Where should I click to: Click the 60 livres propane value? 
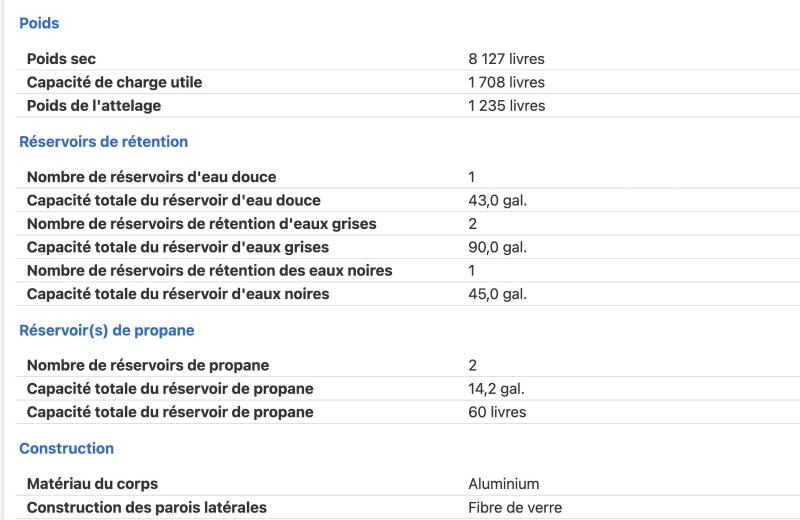coord(497,412)
